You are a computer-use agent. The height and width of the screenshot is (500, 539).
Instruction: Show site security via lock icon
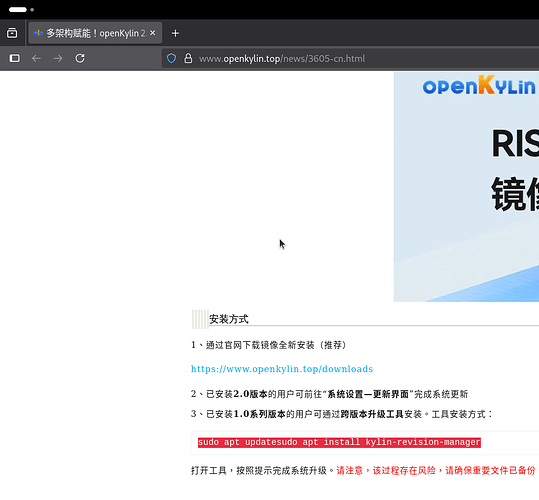pyautogui.click(x=188, y=58)
